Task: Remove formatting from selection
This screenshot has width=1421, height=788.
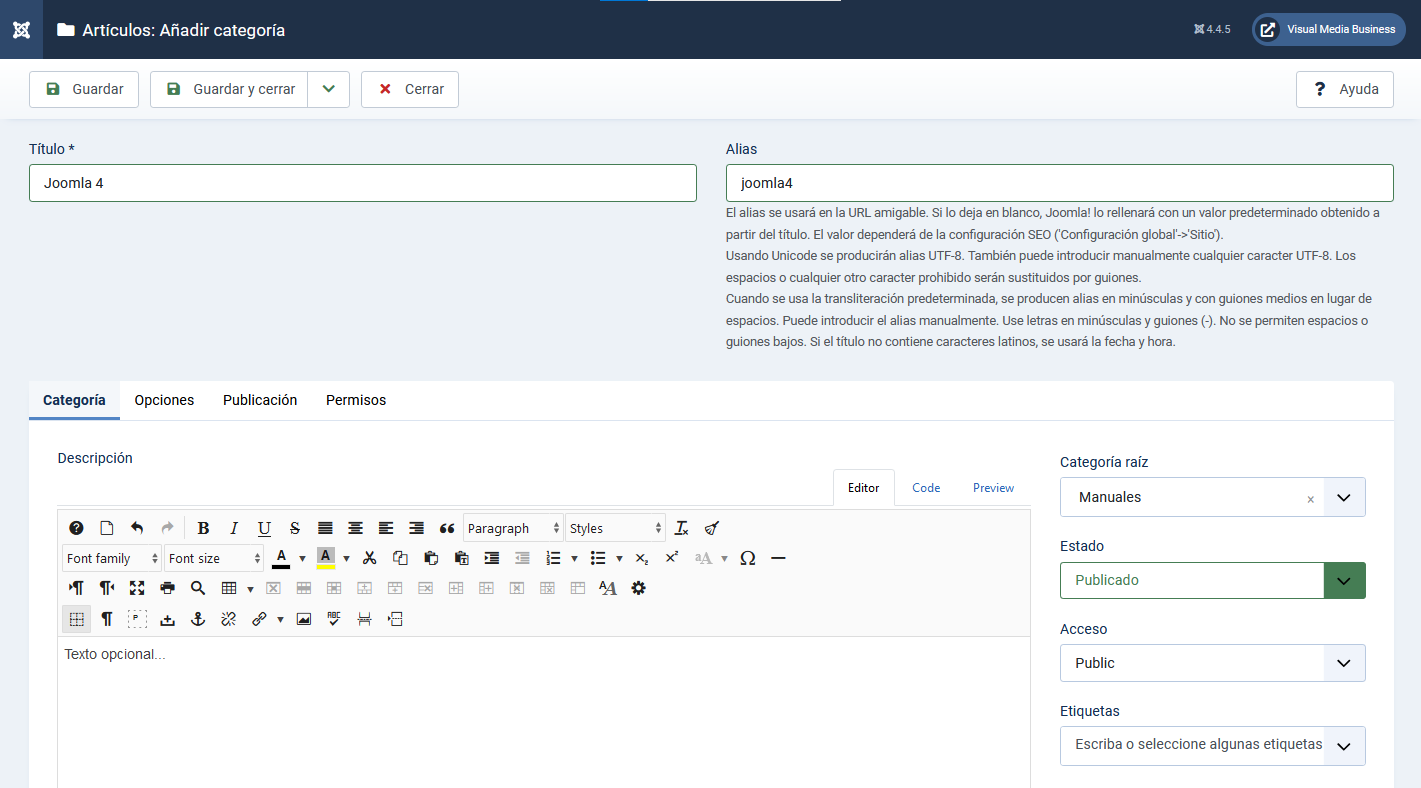Action: pyautogui.click(x=682, y=528)
